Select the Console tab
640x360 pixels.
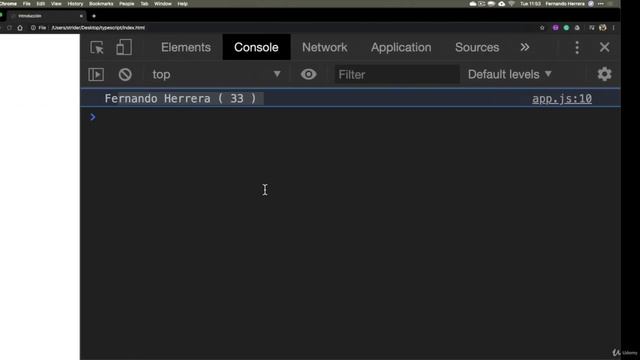256,47
